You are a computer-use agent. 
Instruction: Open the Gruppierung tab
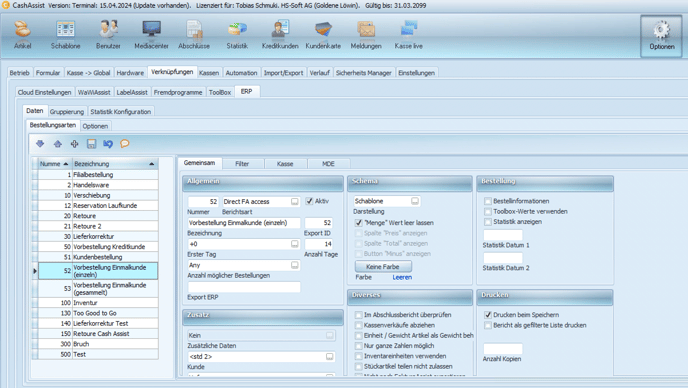coord(67,111)
